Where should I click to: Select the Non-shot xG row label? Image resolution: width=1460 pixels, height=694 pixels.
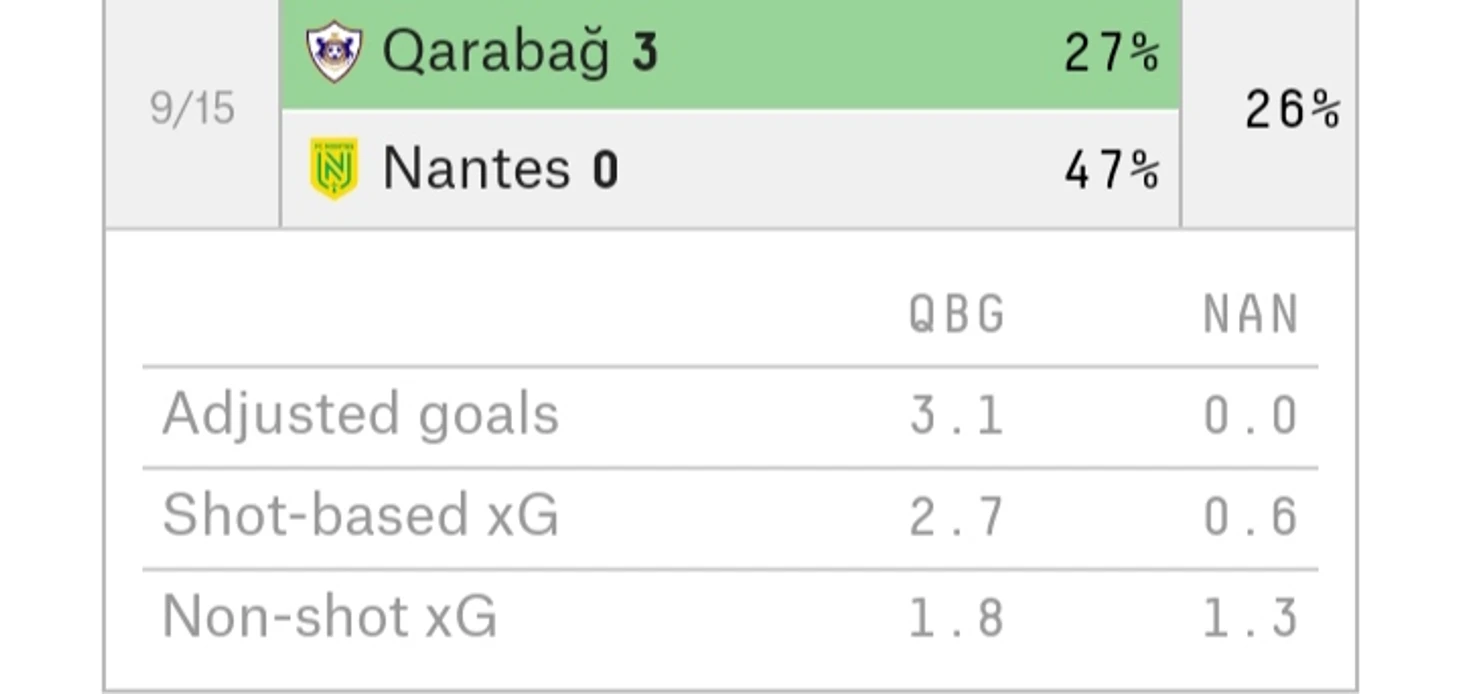pyautogui.click(x=329, y=616)
